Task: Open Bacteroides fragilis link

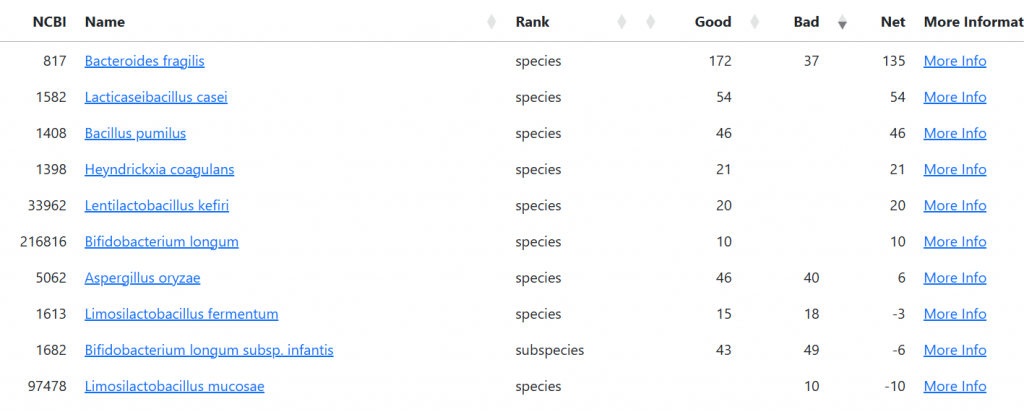Action: [144, 61]
